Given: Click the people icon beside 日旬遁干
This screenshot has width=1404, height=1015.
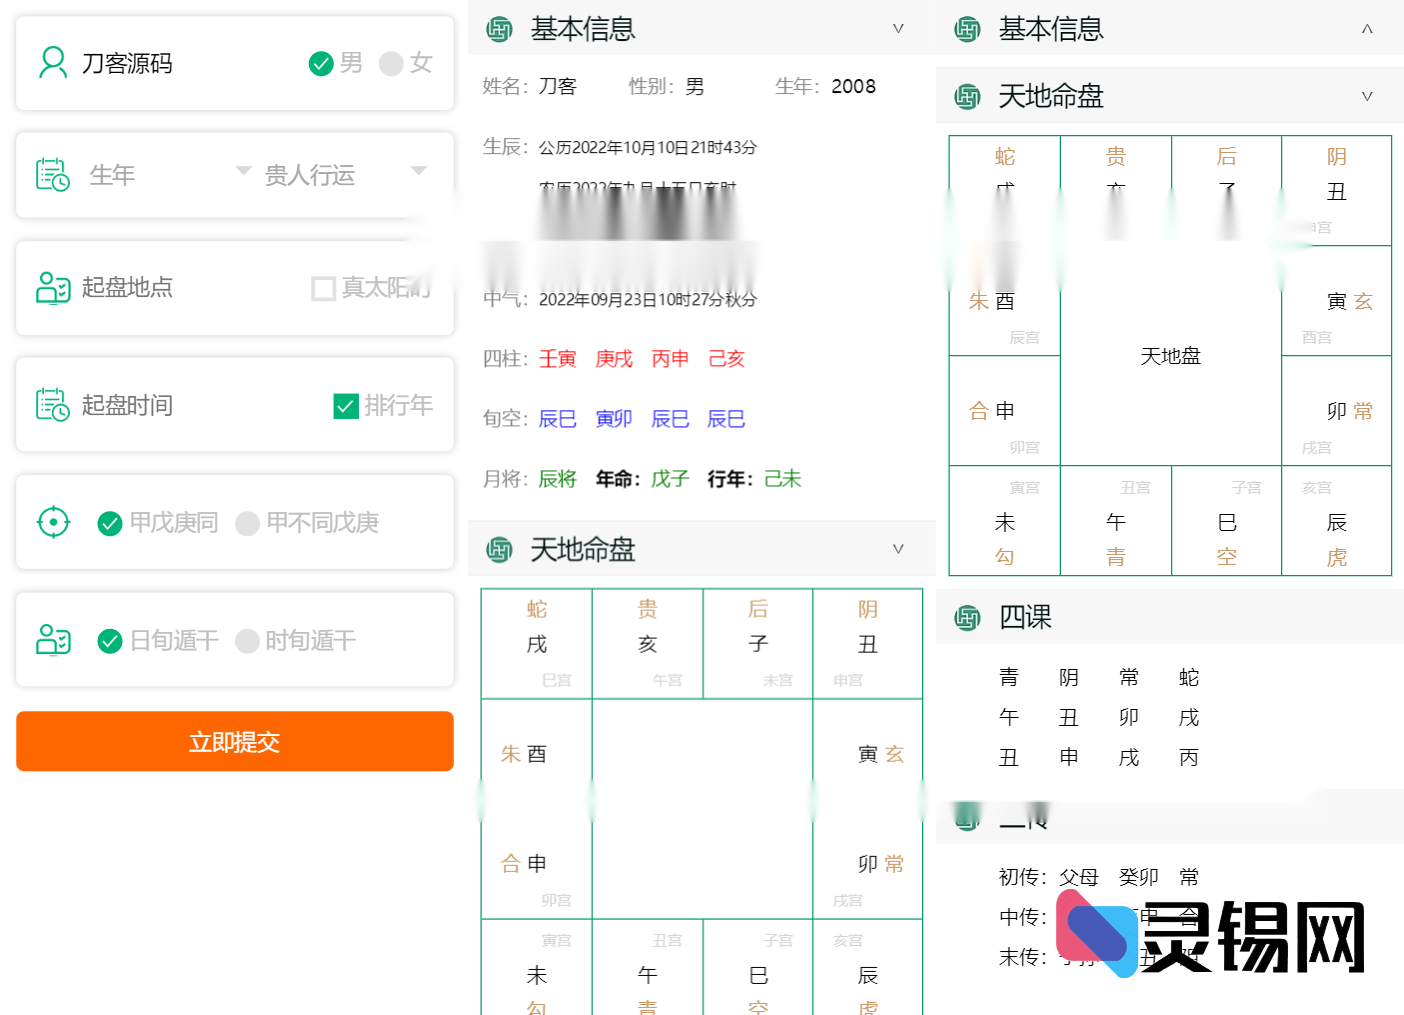Looking at the screenshot, I should tap(52, 640).
